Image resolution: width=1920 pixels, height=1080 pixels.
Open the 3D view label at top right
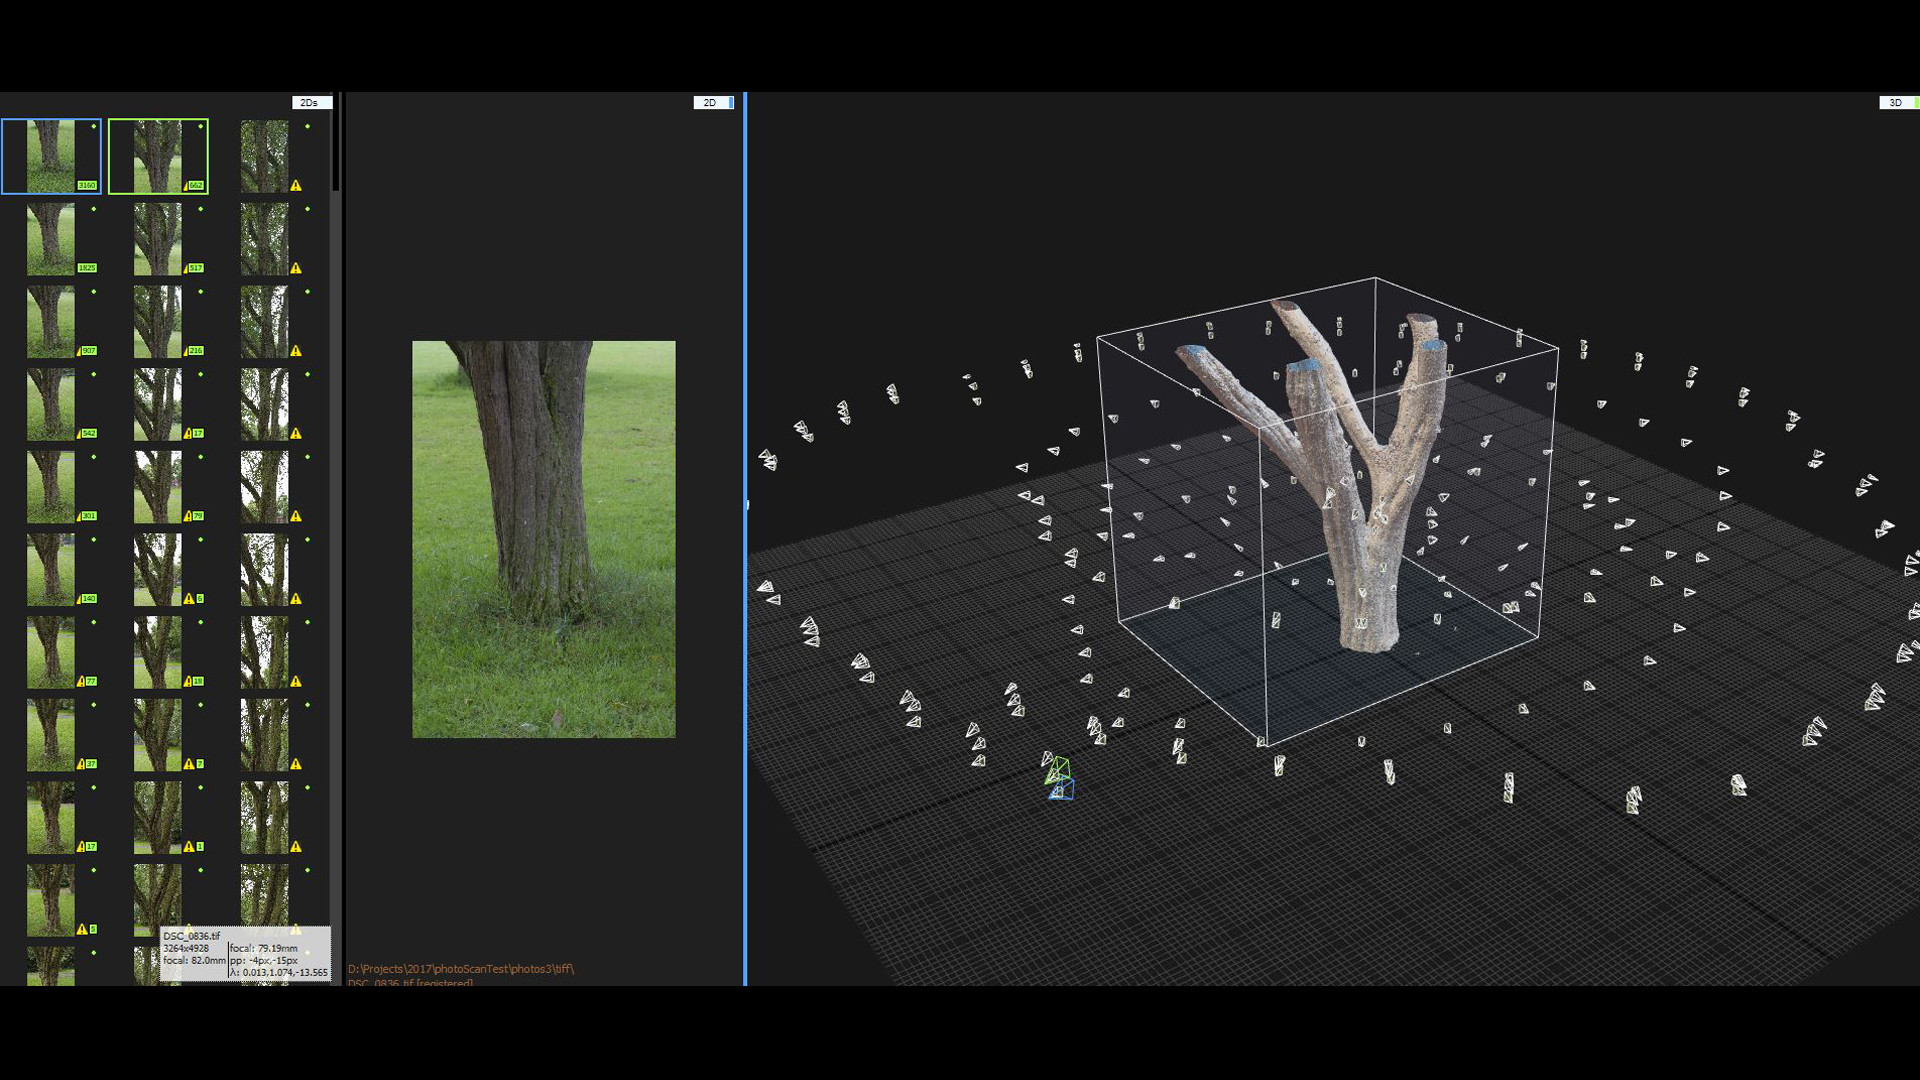tap(1896, 103)
